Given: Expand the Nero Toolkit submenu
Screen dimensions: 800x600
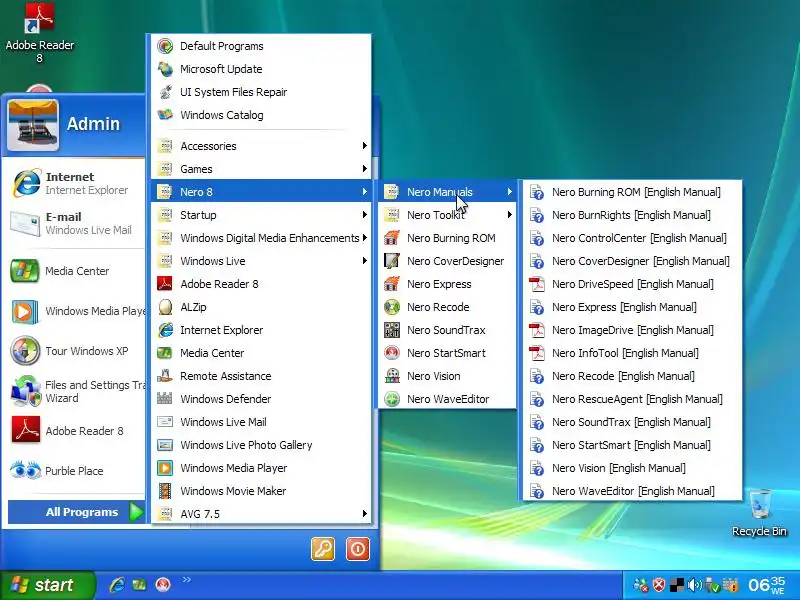Looking at the screenshot, I should pos(447,215).
